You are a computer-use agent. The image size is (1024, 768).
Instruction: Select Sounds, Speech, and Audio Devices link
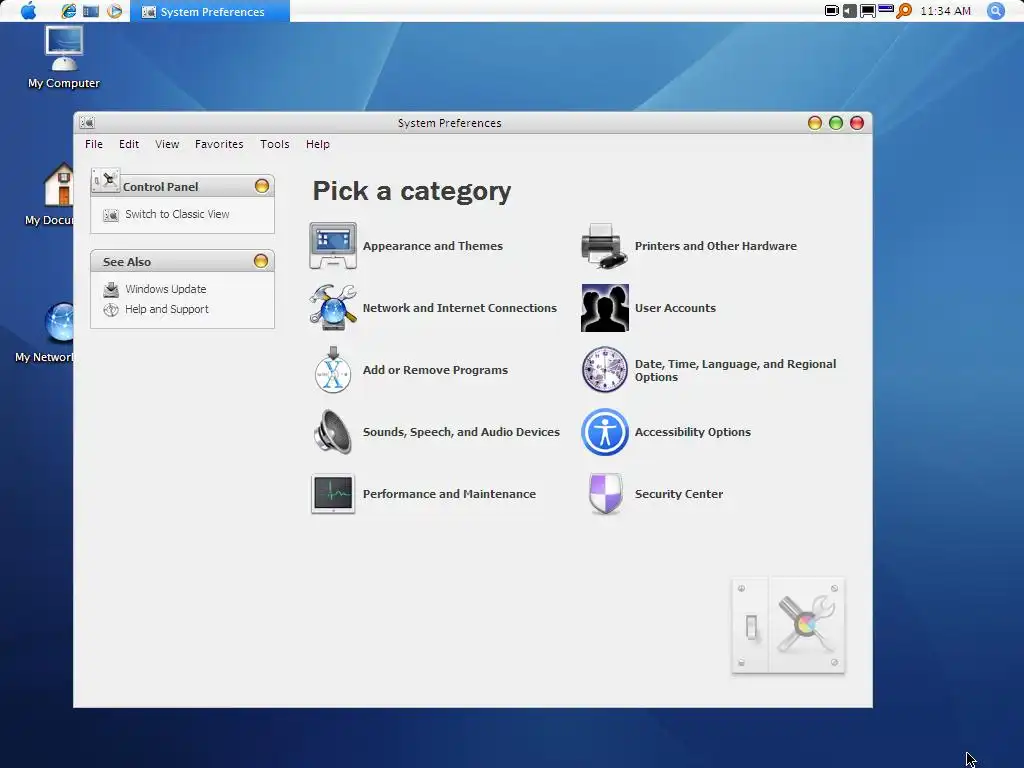[x=461, y=432]
